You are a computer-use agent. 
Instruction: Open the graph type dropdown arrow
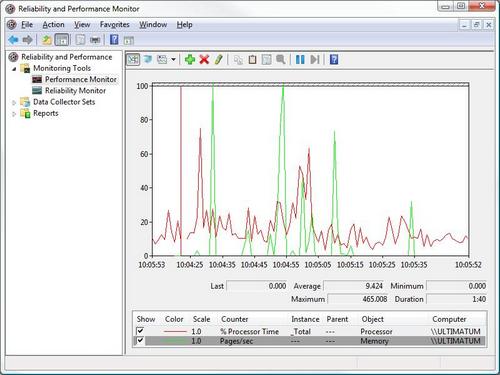pos(173,60)
